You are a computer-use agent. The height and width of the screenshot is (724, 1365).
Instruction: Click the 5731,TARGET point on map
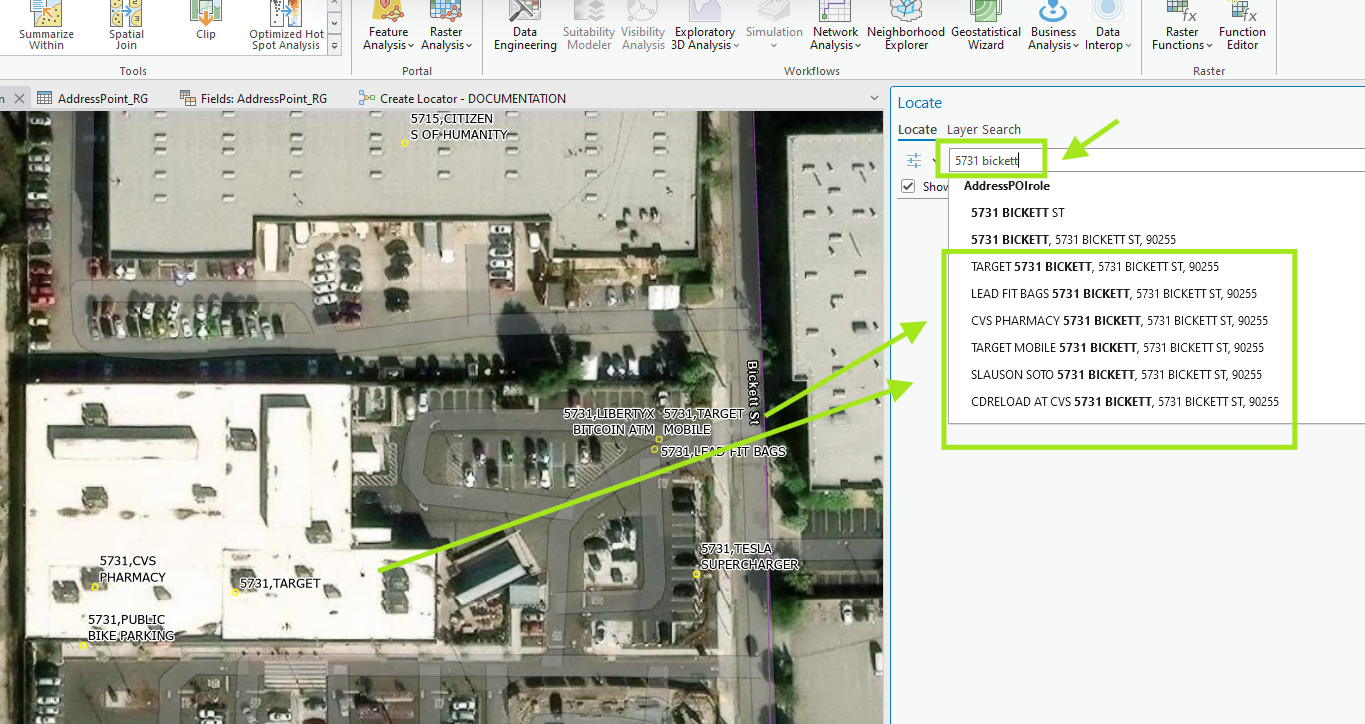[236, 592]
